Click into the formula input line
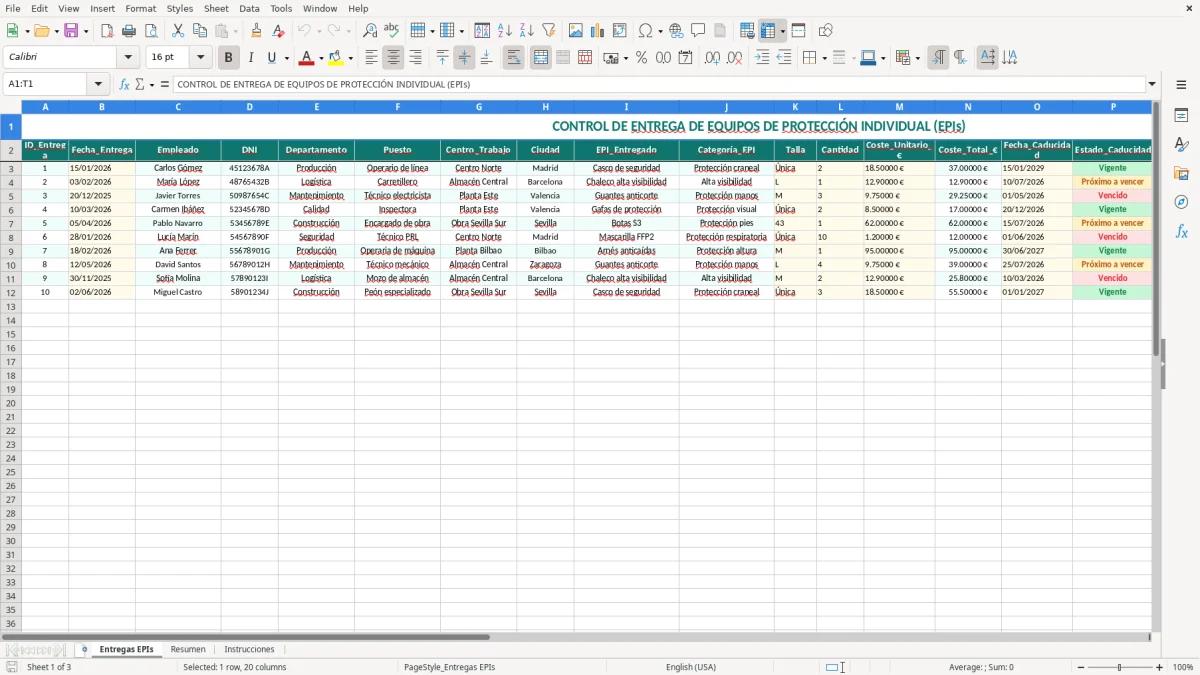The height and width of the screenshot is (675, 1200). (x=659, y=84)
